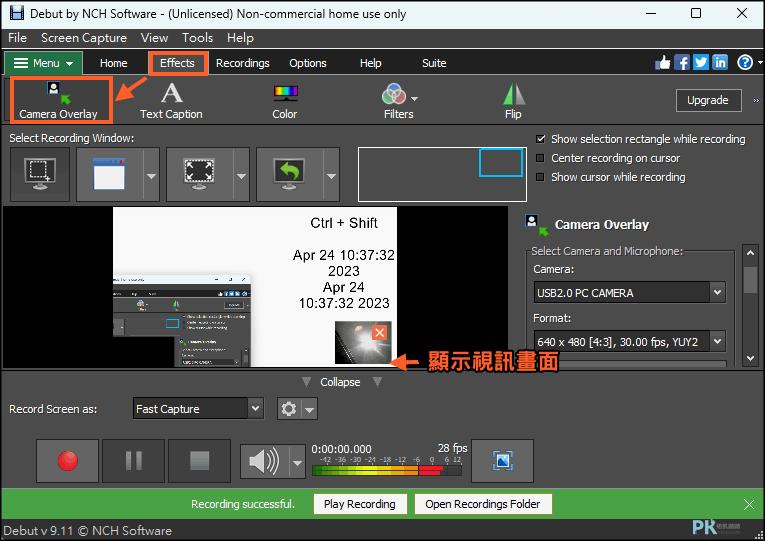
Task: Click the audio level meter
Action: point(386,470)
